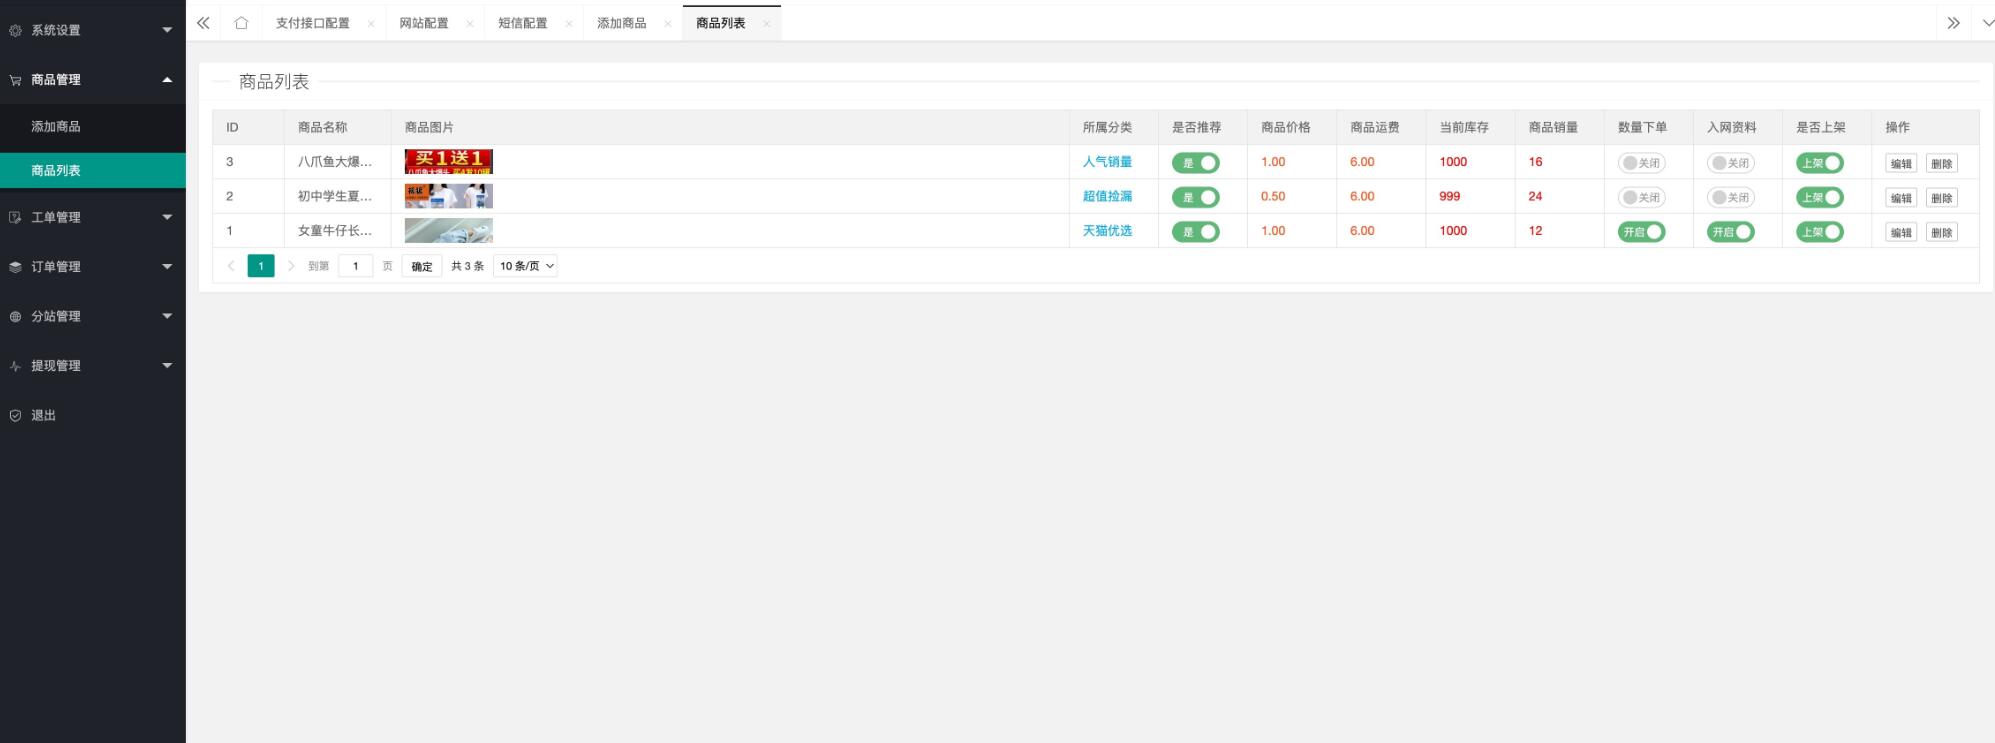Click the double right arrow tab scroll icon
Image resolution: width=1995 pixels, height=743 pixels.
[1952, 23]
